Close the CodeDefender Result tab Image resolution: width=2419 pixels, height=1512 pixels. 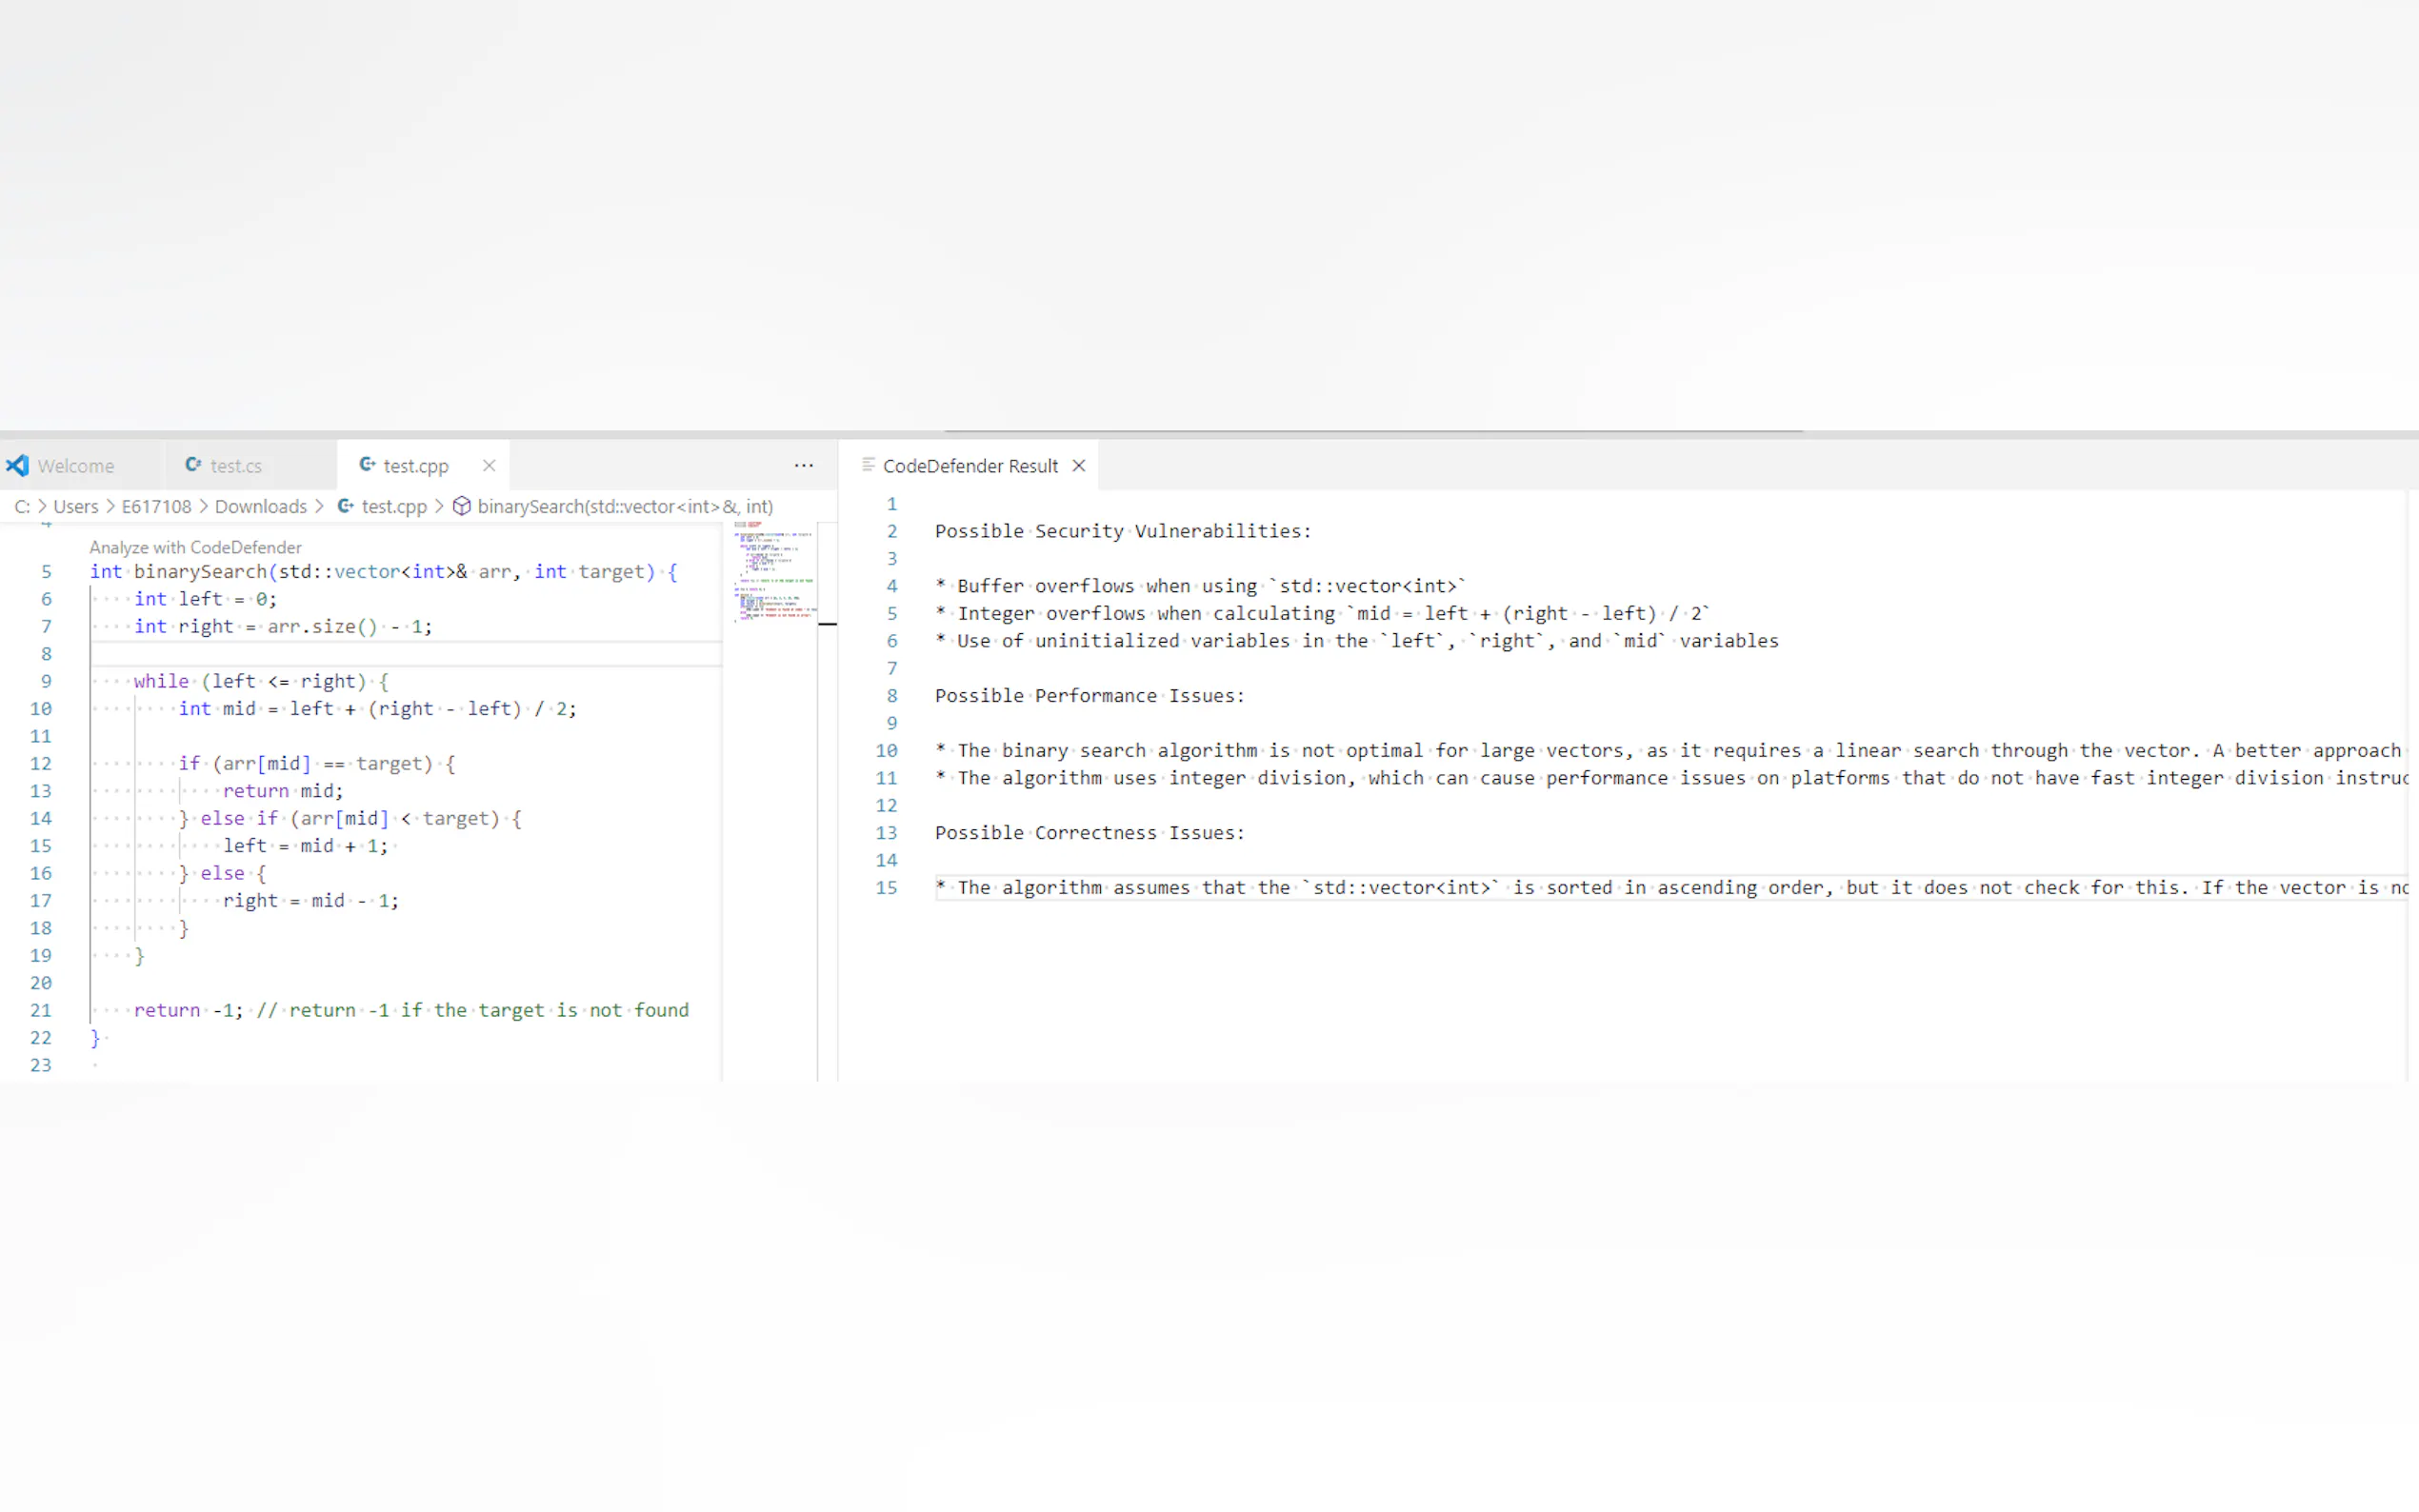(x=1078, y=465)
